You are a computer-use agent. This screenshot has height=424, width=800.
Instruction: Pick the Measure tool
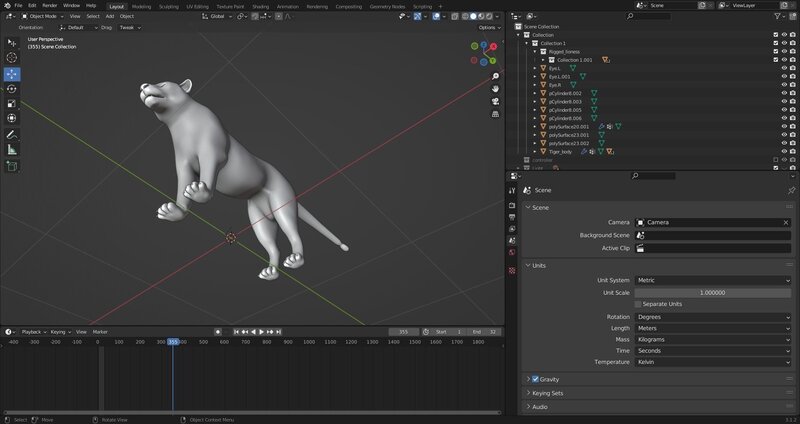point(12,149)
